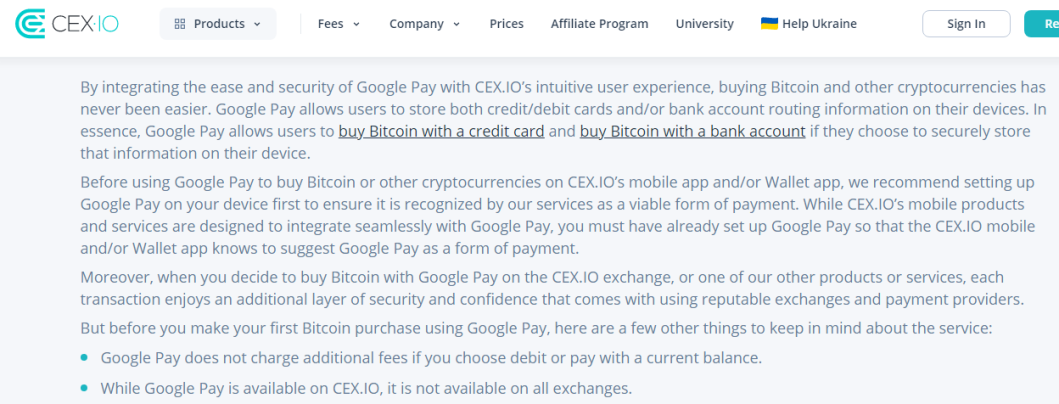The height and width of the screenshot is (404, 1059).
Task: Click the Products grid icon
Action: coord(180,24)
